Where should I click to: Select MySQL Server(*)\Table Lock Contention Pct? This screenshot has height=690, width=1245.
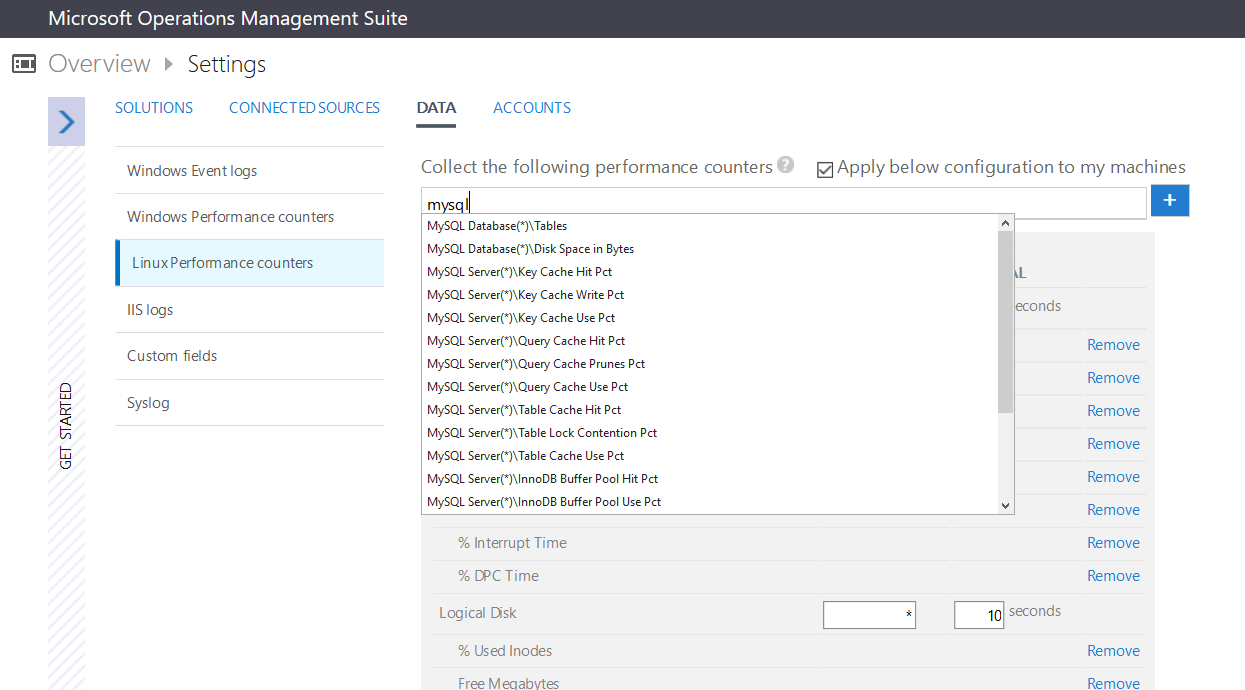710,433
